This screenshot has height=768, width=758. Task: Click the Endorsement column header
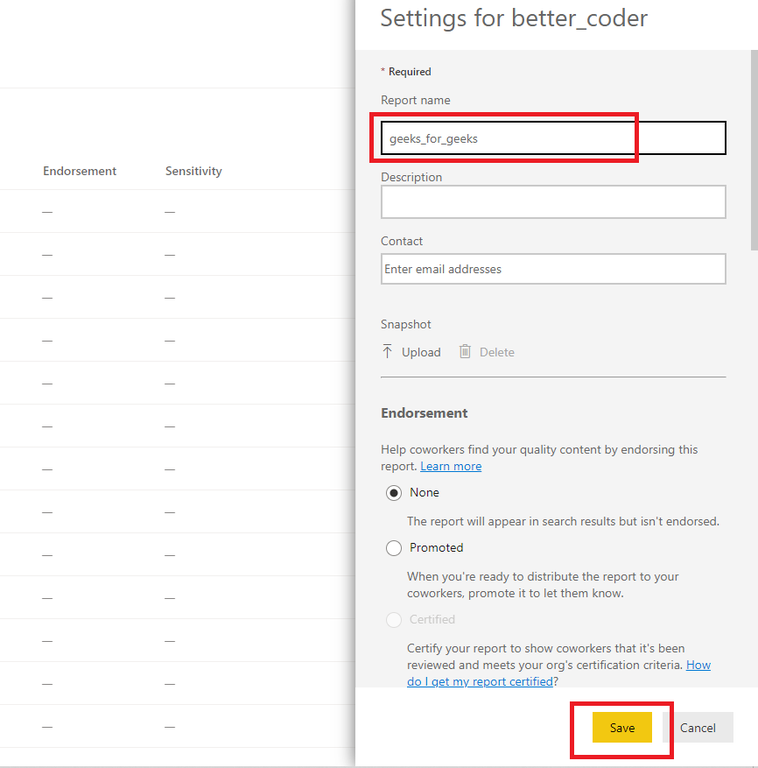click(x=80, y=171)
